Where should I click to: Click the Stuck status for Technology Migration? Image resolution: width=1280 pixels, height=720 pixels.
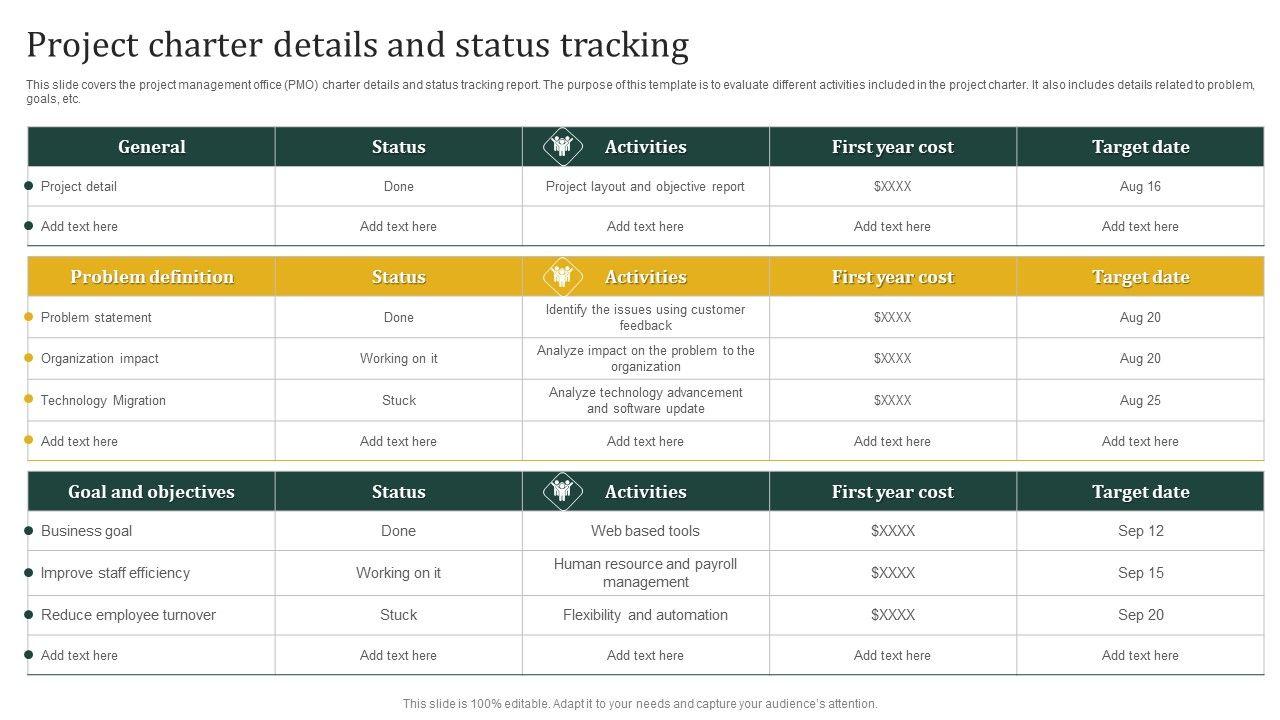pyautogui.click(x=398, y=400)
